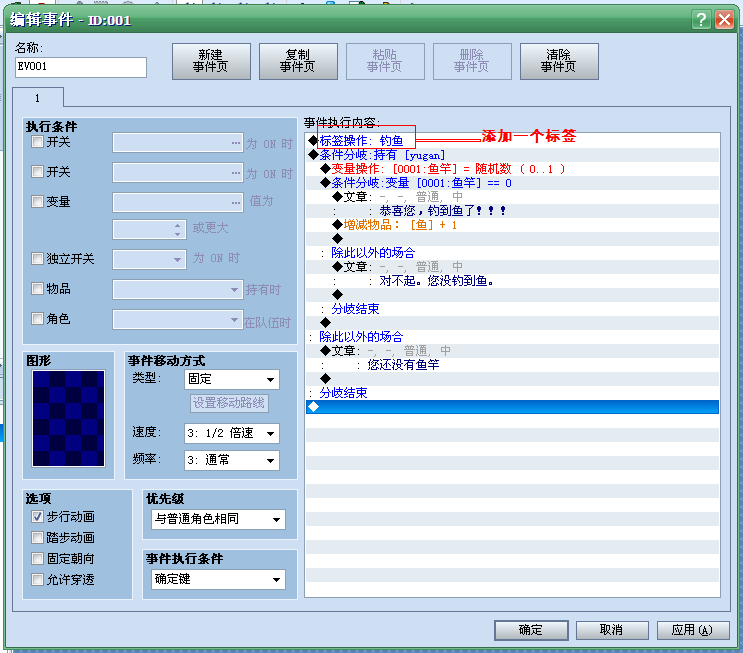Click the 变量 selector ellipsis field
The height and width of the screenshot is (653, 743).
pos(178,202)
